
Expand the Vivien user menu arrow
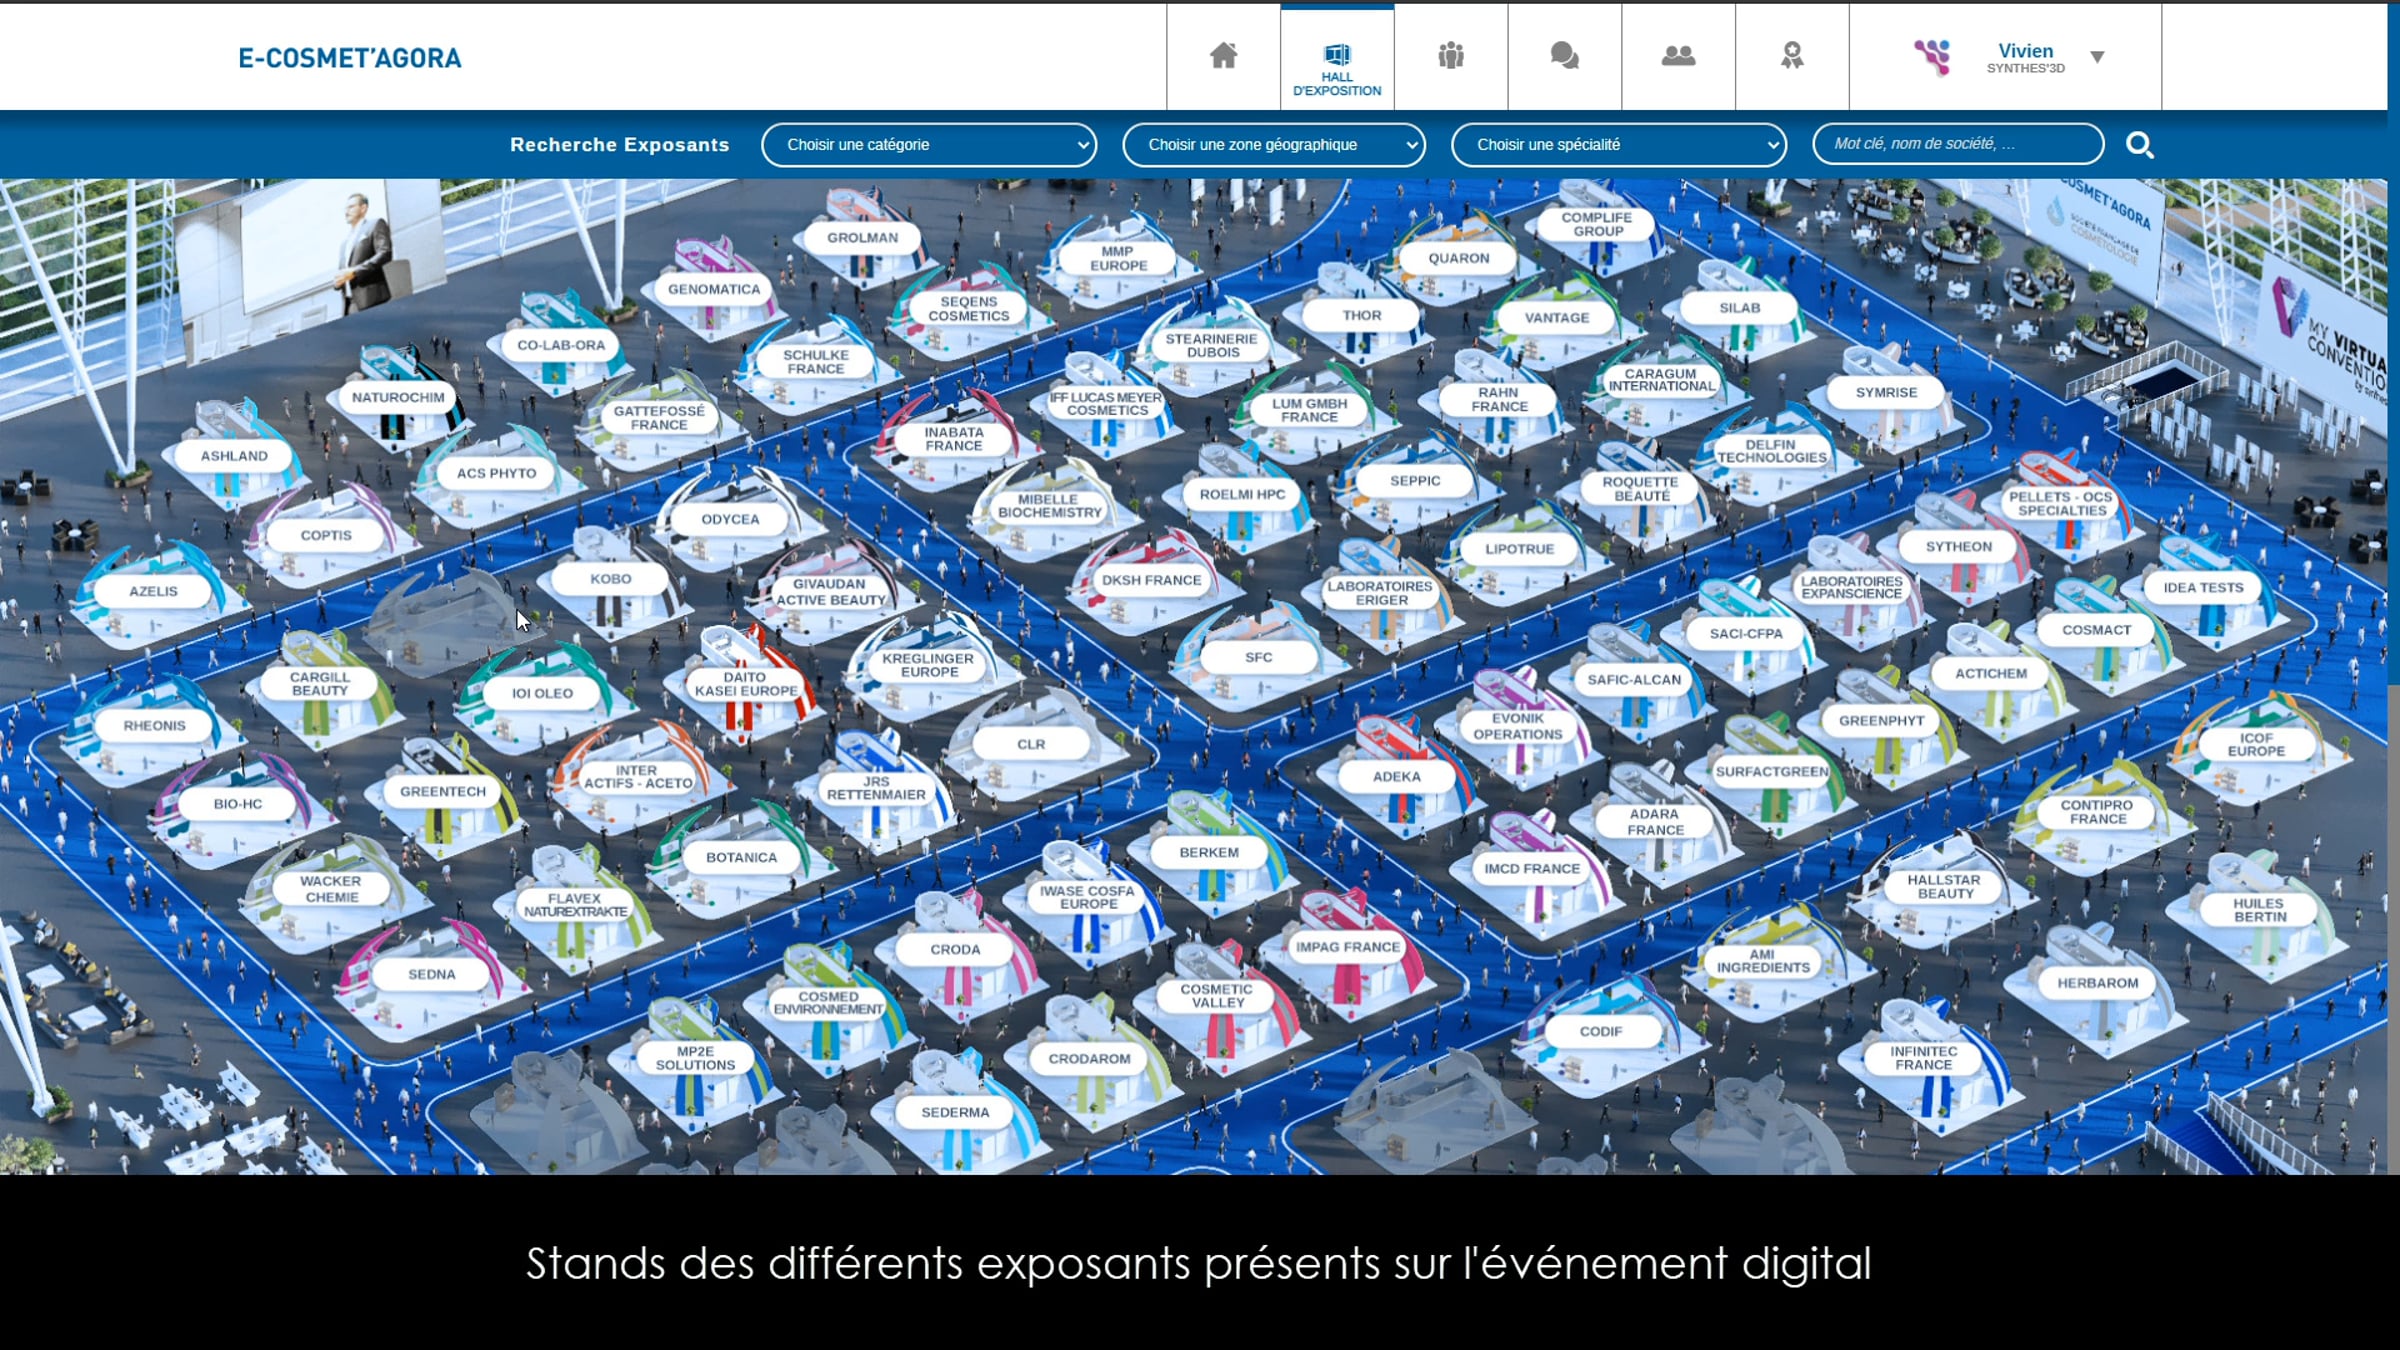(x=2097, y=57)
